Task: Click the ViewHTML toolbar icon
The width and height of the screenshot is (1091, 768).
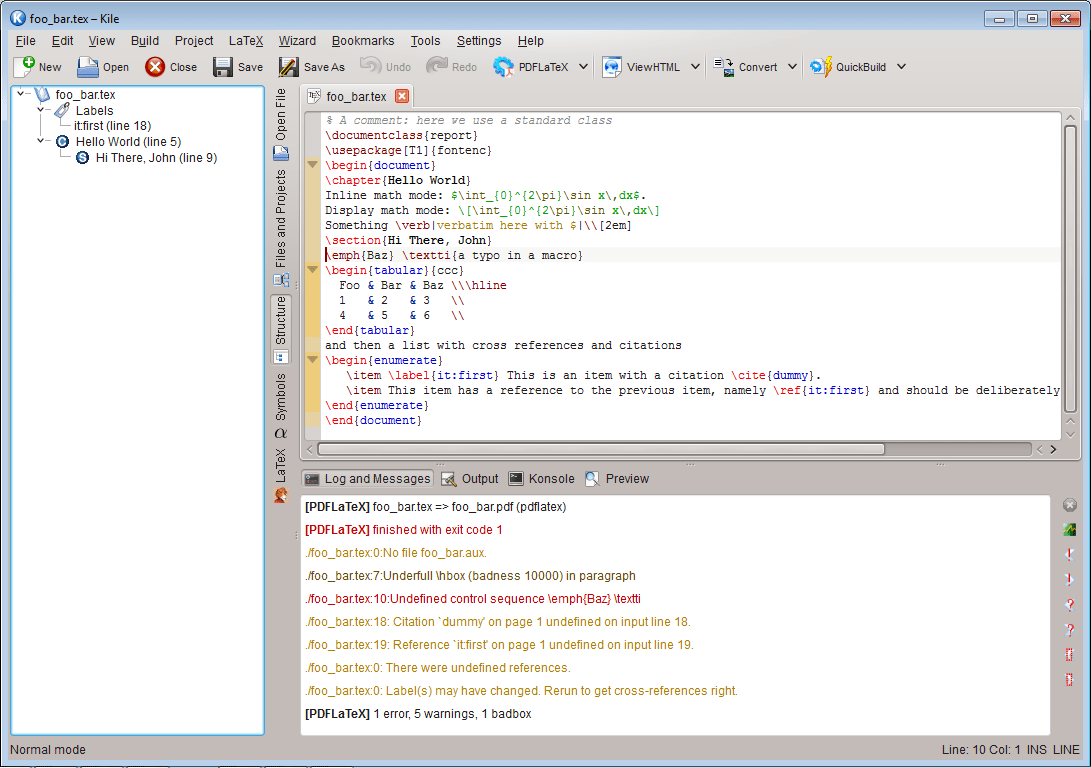Action: pos(612,67)
